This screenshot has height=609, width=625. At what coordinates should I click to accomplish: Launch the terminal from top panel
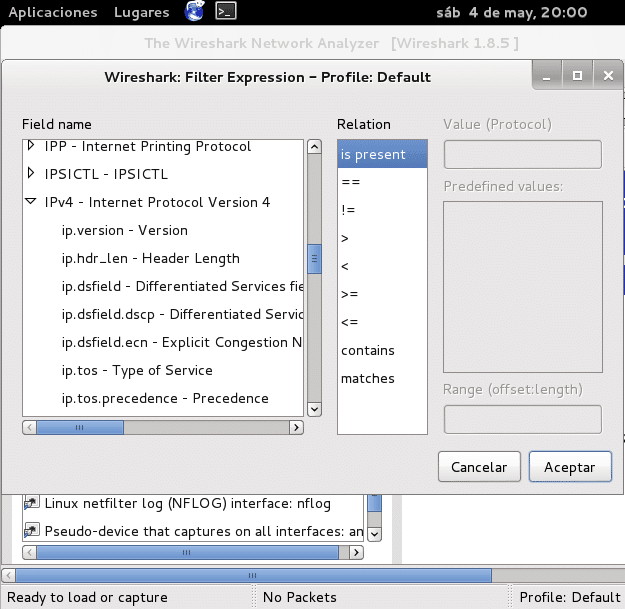point(227,13)
